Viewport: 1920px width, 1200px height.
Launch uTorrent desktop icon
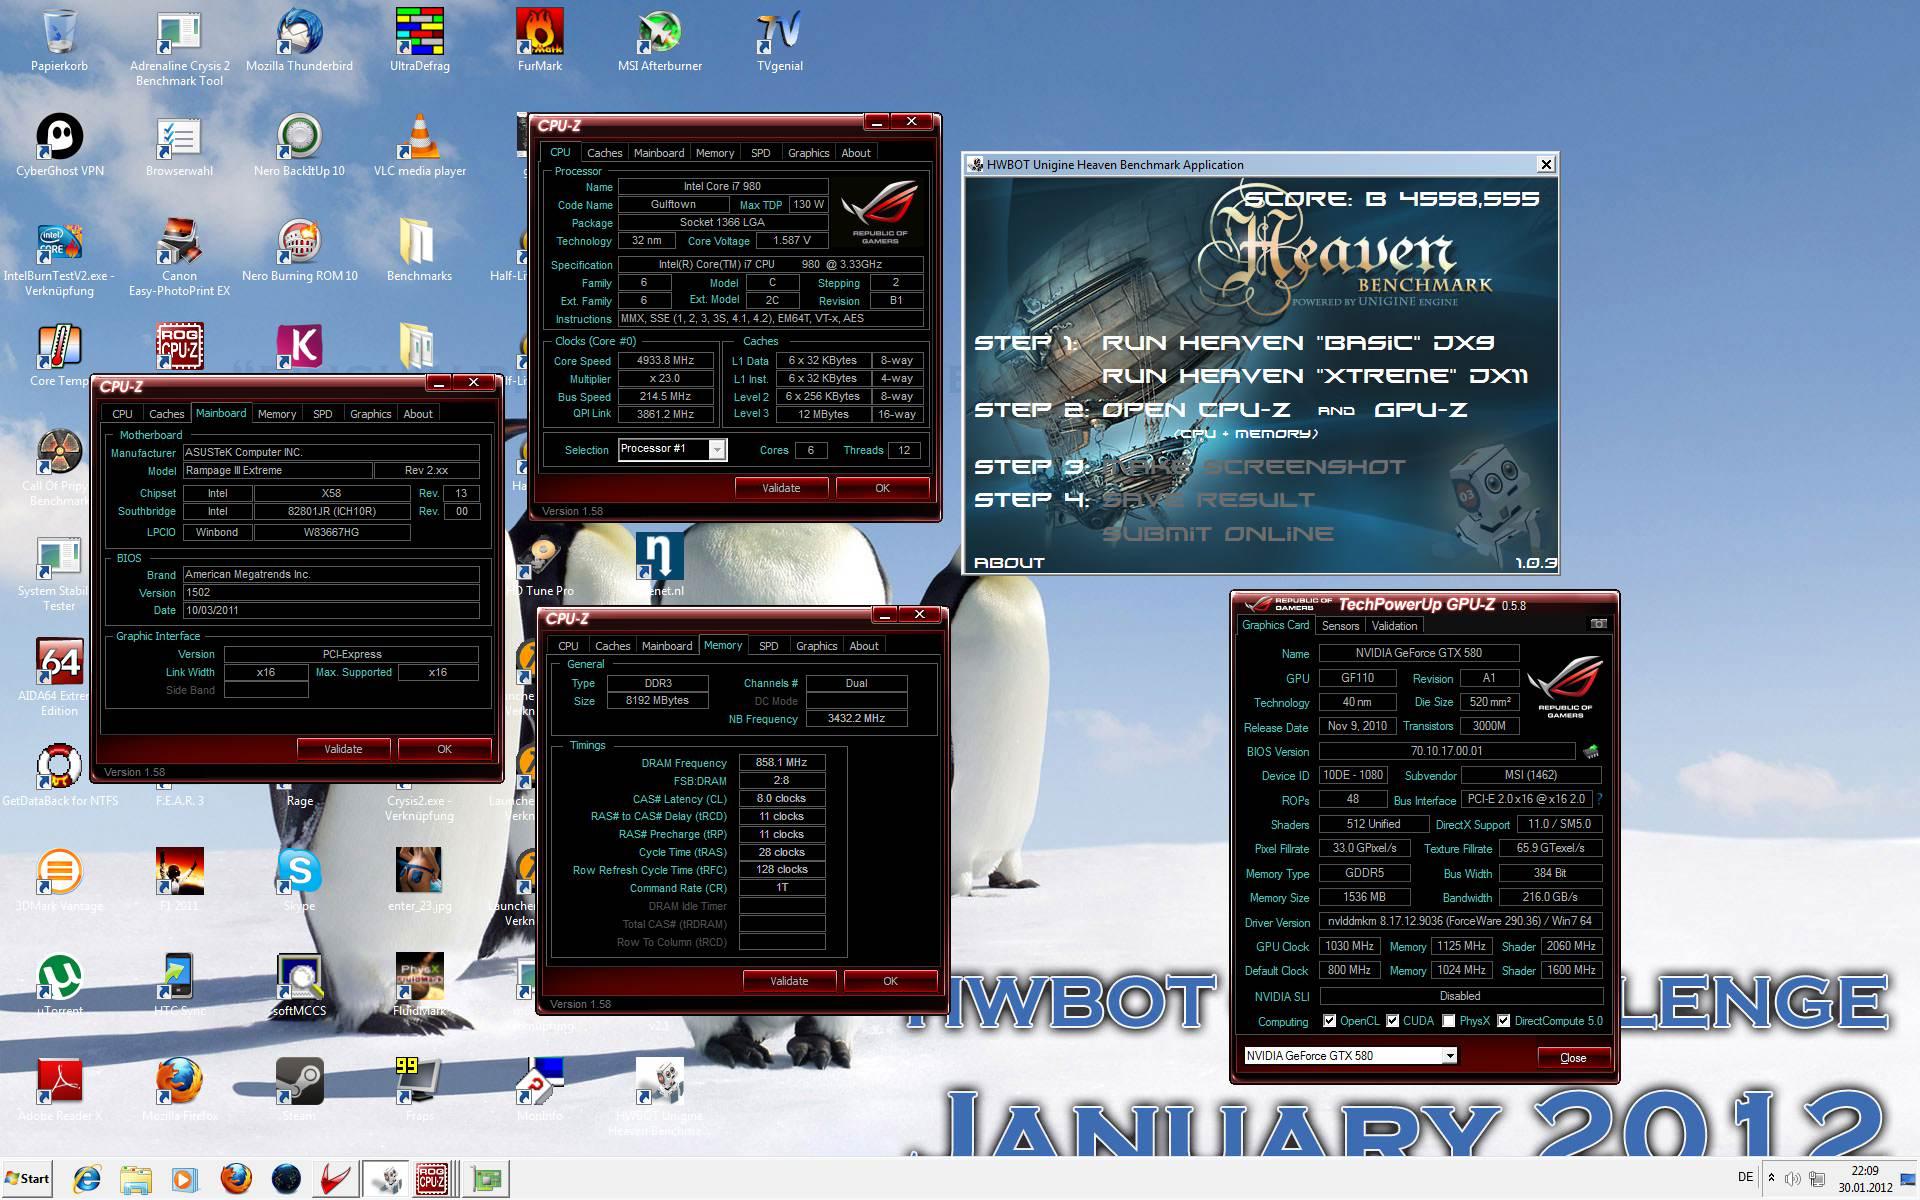pos(59,977)
